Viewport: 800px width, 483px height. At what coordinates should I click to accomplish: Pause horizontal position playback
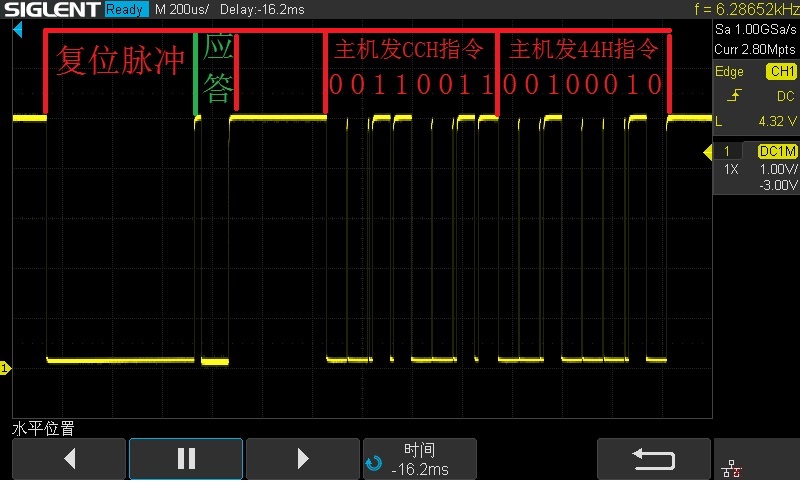(186, 459)
